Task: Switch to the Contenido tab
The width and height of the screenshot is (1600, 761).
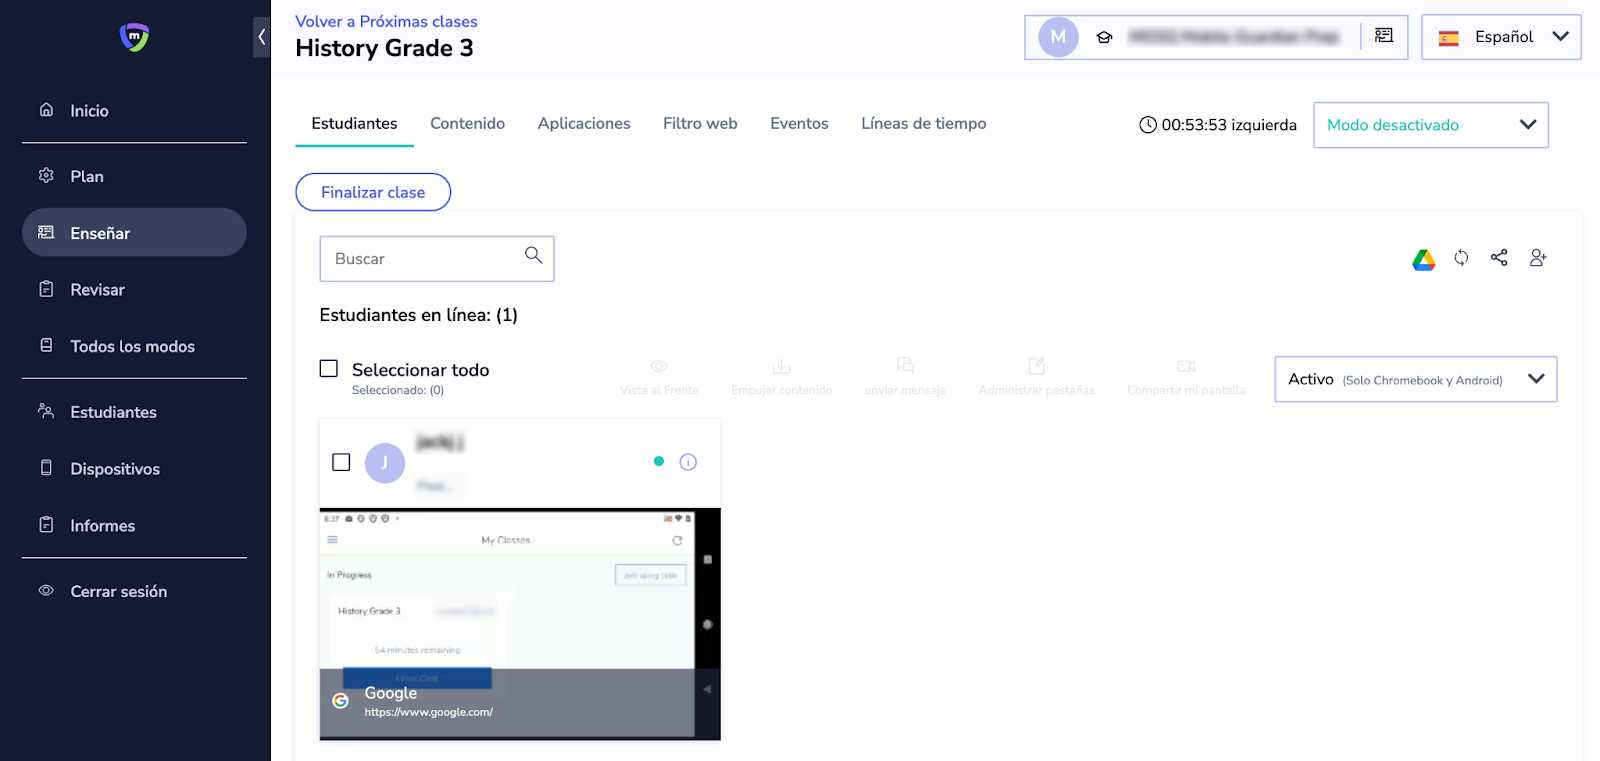Action: coord(467,124)
